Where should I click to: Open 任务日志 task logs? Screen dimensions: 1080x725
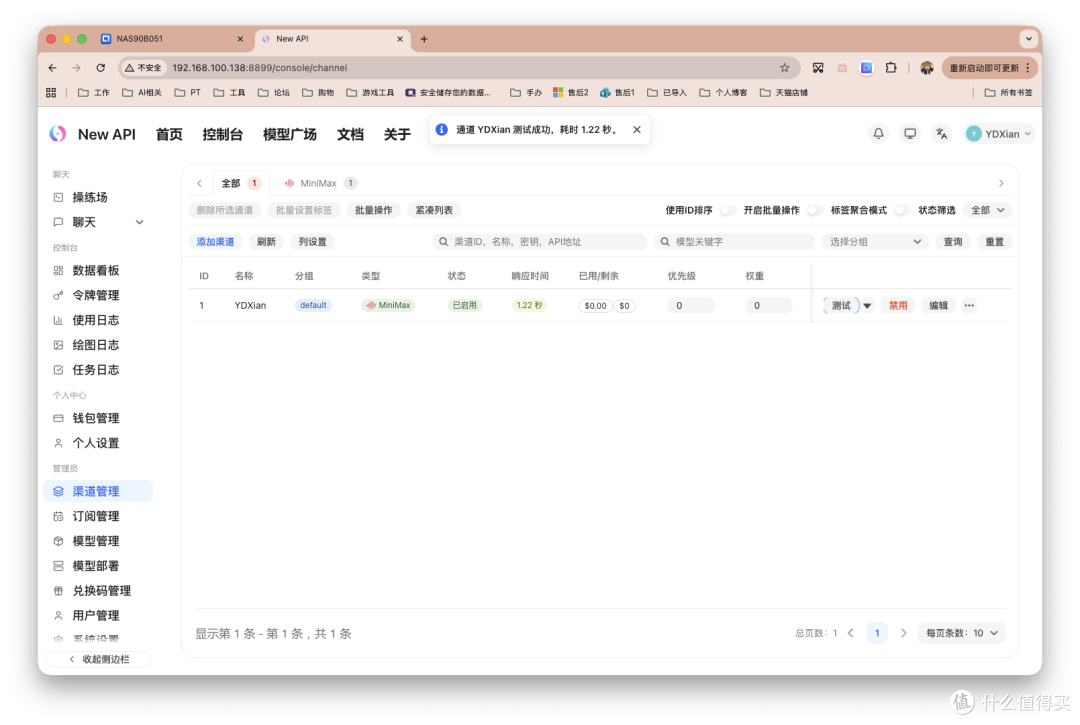98,370
